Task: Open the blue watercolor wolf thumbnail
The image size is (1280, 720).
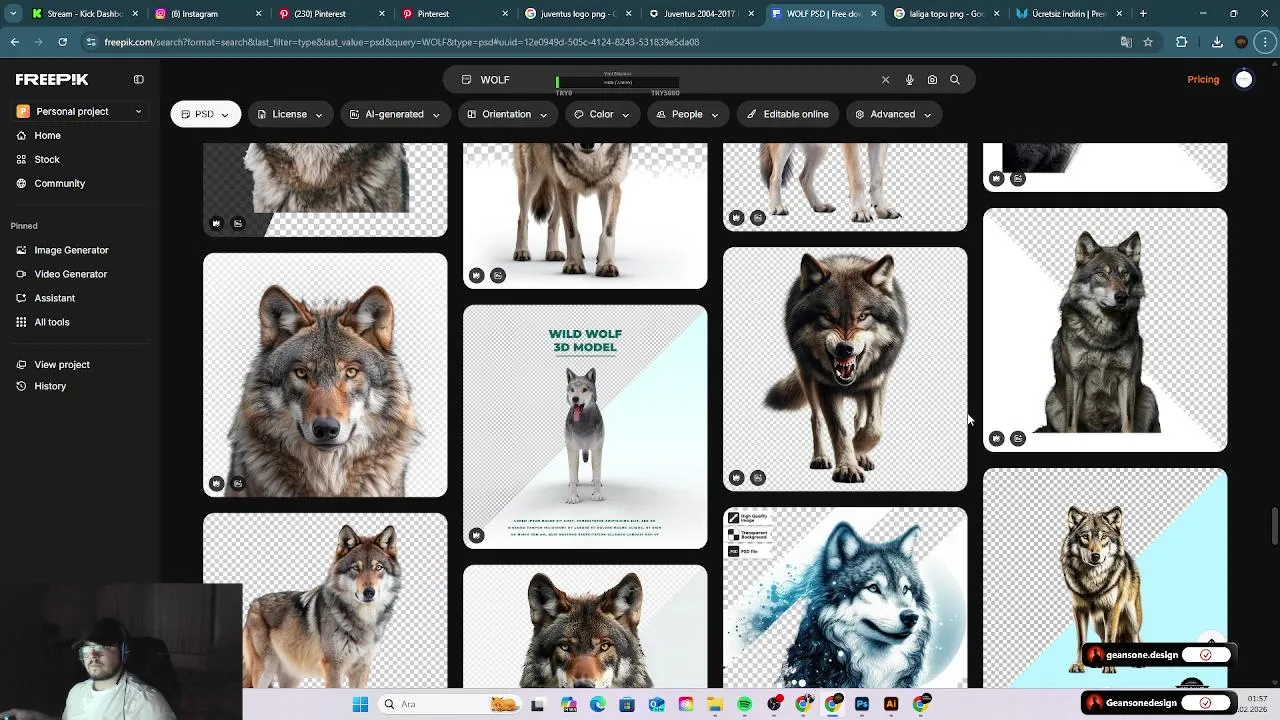Action: click(845, 598)
